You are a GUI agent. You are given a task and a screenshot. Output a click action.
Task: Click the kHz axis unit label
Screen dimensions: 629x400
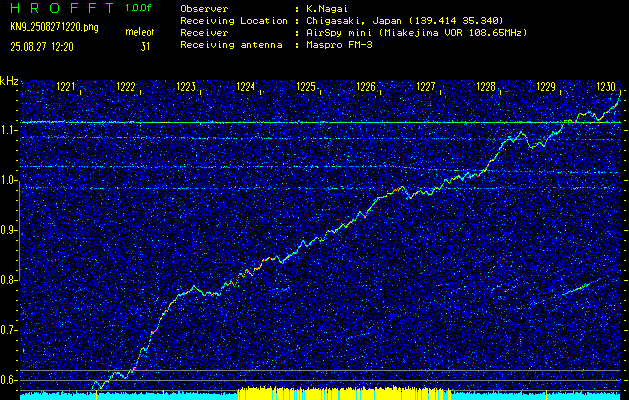click(9, 81)
